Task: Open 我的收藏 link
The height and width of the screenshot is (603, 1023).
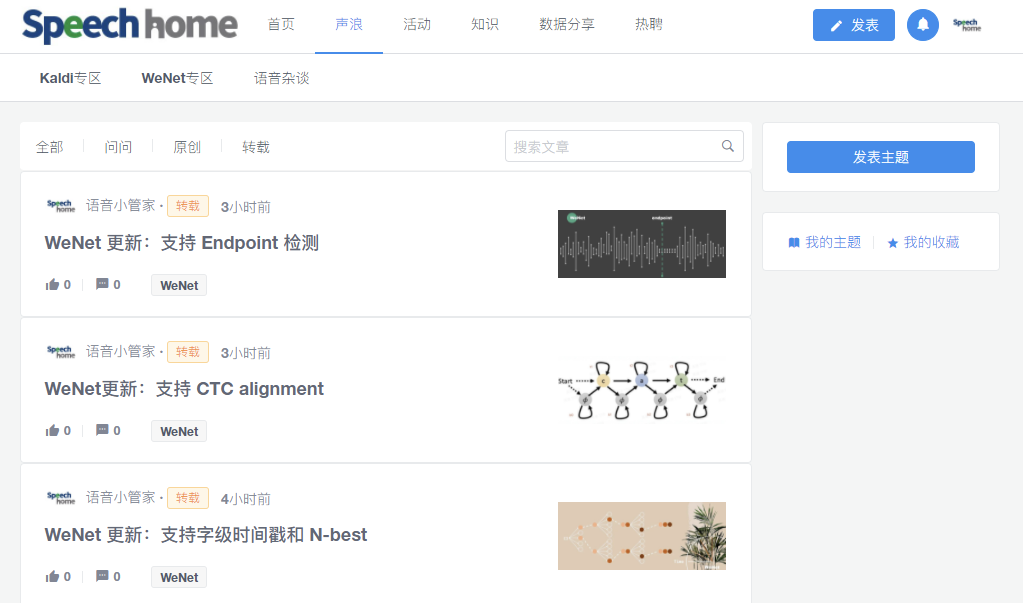Action: coord(923,243)
